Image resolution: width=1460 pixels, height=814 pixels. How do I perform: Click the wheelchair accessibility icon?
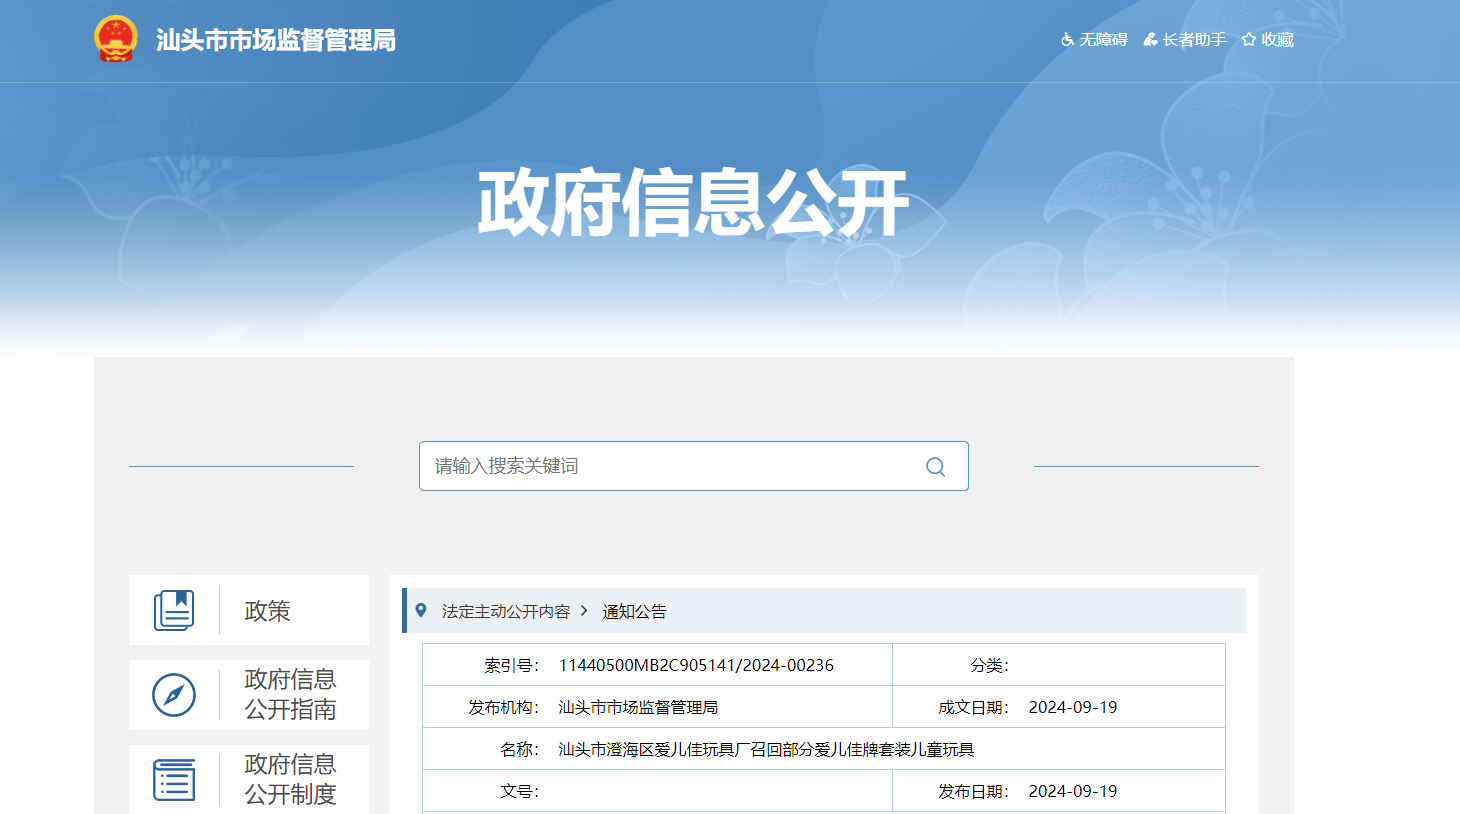(1067, 40)
